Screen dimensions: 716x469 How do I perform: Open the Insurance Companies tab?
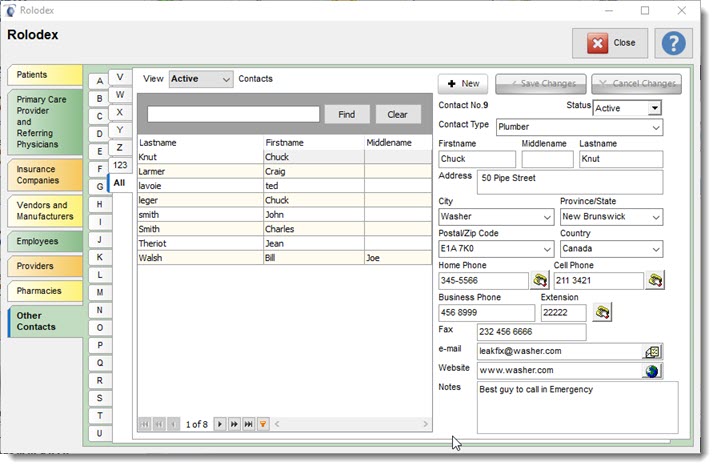tap(45, 175)
